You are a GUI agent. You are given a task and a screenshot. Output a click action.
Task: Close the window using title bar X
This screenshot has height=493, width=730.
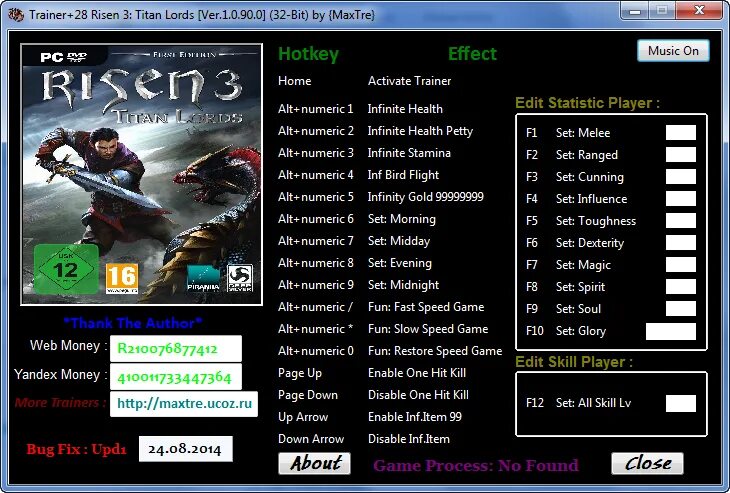click(699, 11)
